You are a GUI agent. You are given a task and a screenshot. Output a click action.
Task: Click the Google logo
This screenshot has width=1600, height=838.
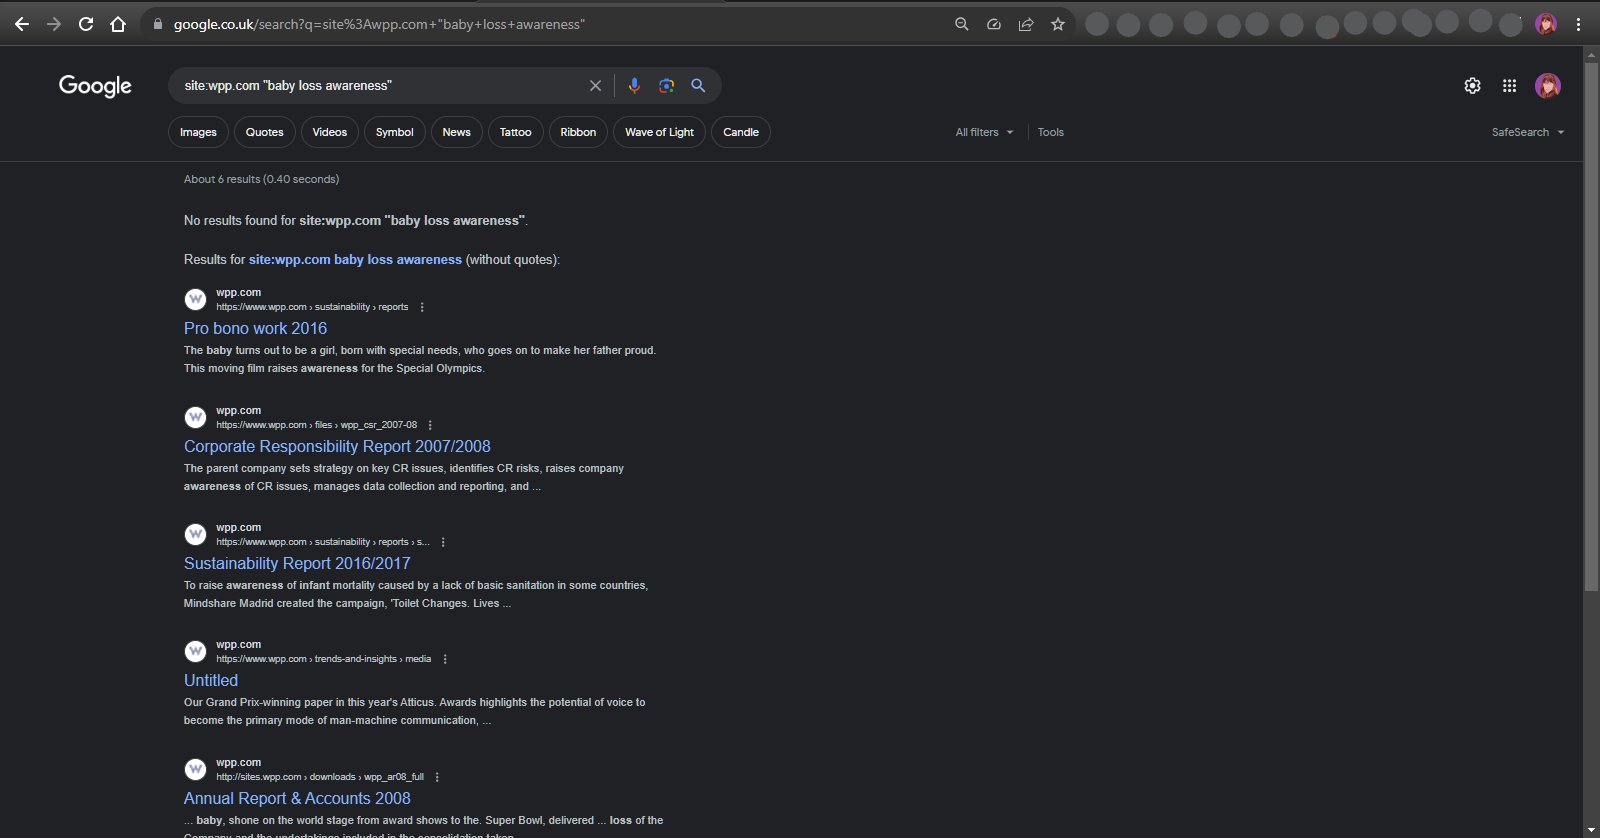point(95,86)
